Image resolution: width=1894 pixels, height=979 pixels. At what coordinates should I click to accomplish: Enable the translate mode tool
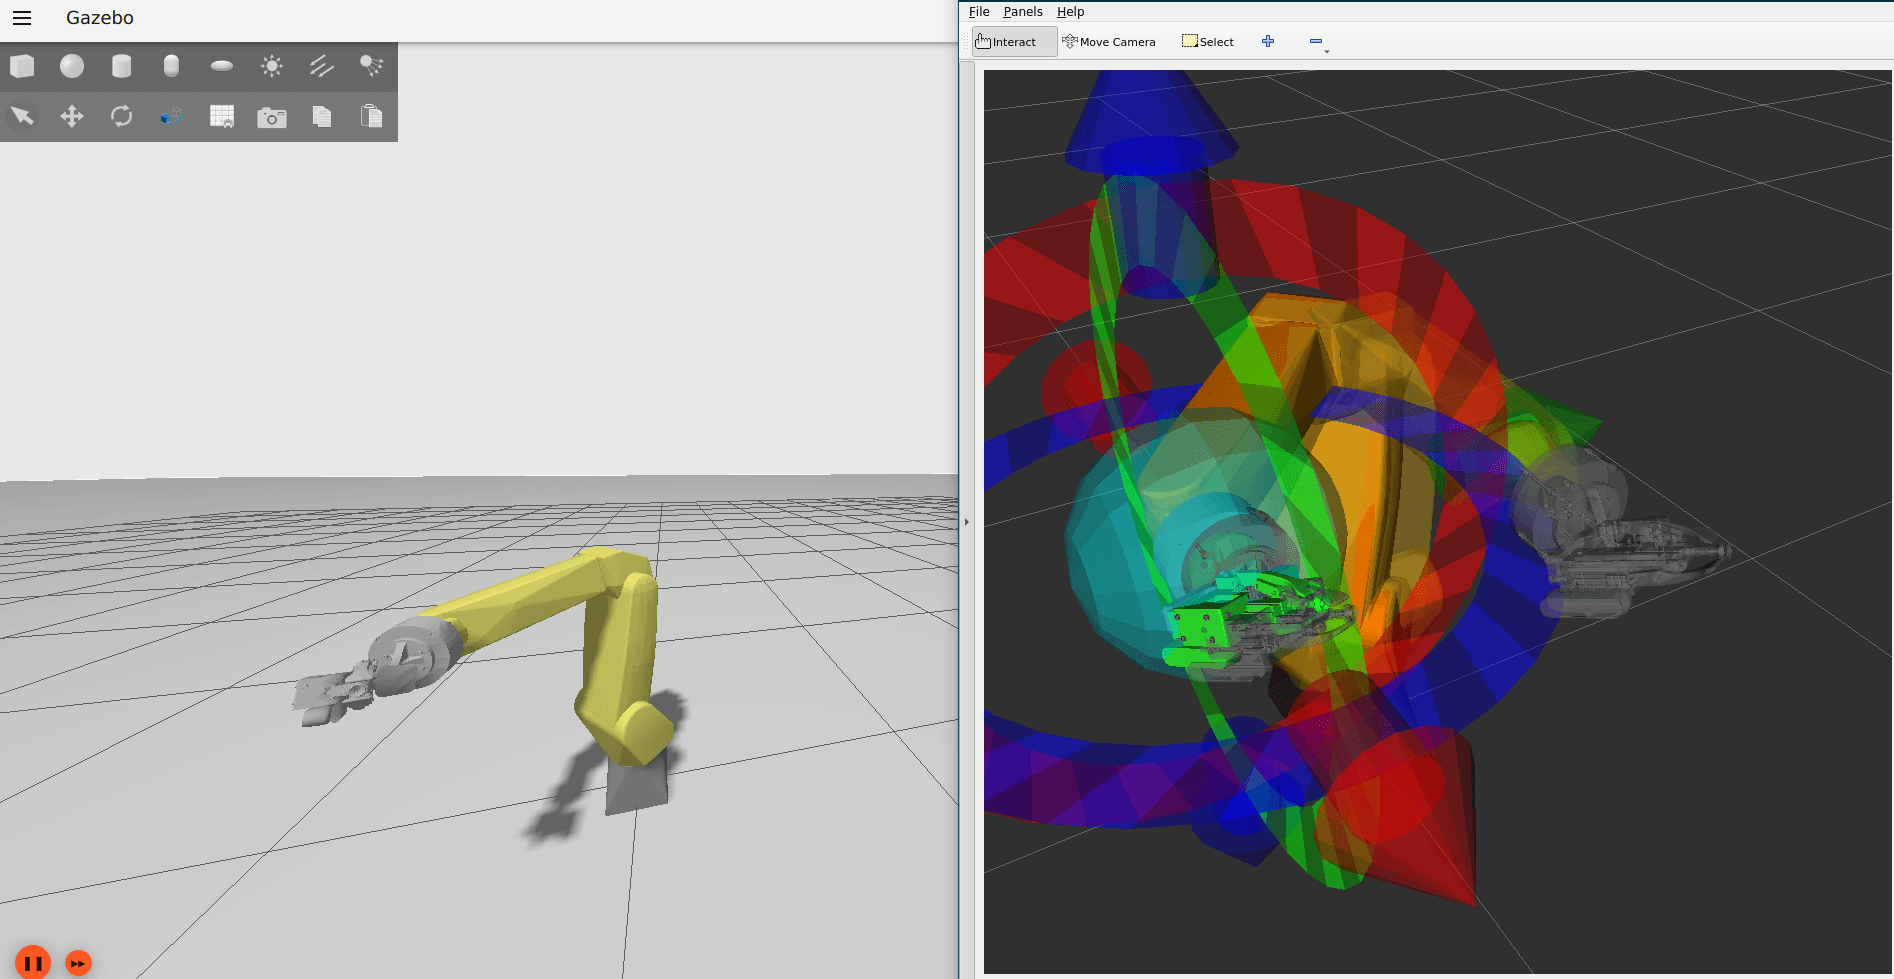72,116
